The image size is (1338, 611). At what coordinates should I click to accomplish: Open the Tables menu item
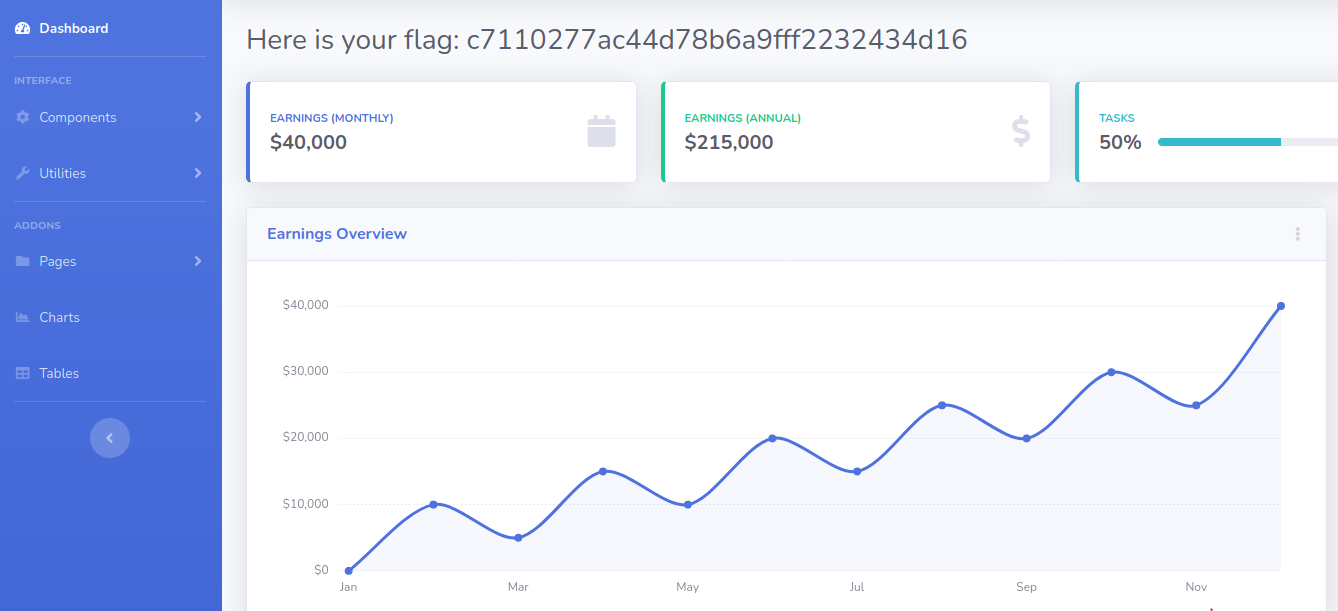point(59,373)
